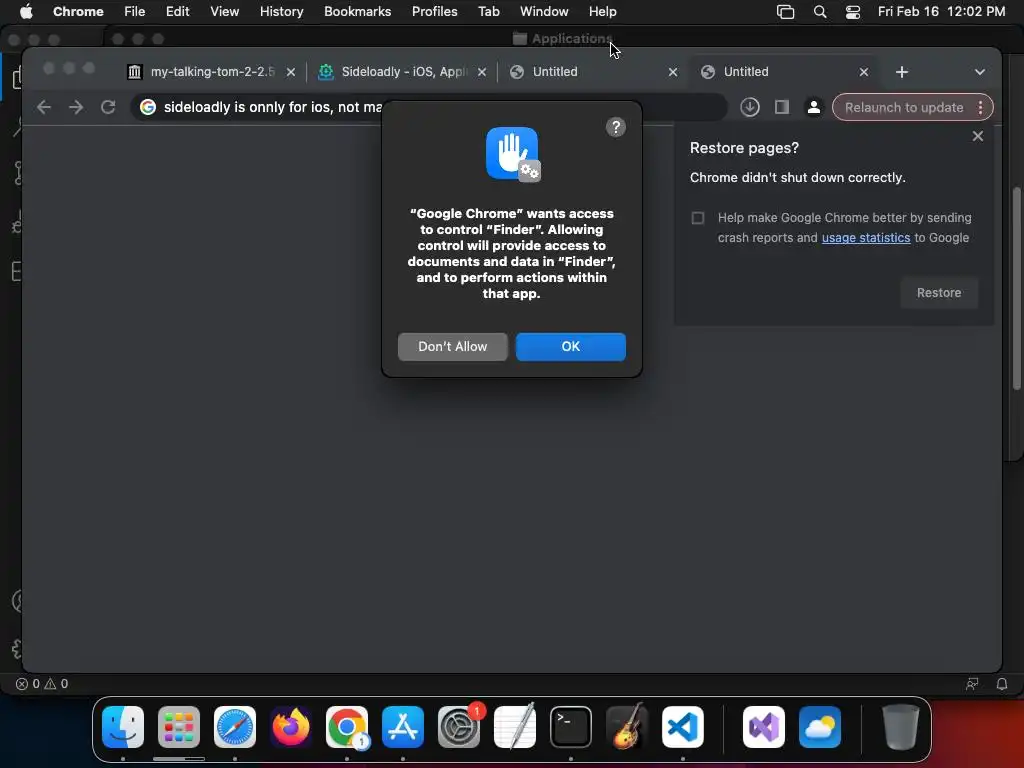Image resolution: width=1024 pixels, height=768 pixels.
Task: Click the Stage Manager menu bar icon
Action: (785, 12)
